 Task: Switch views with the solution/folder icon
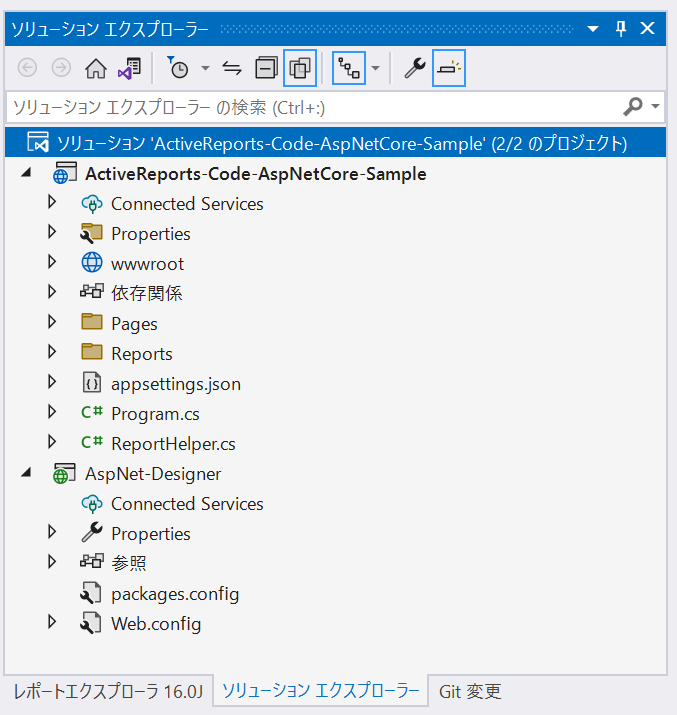(x=129, y=68)
